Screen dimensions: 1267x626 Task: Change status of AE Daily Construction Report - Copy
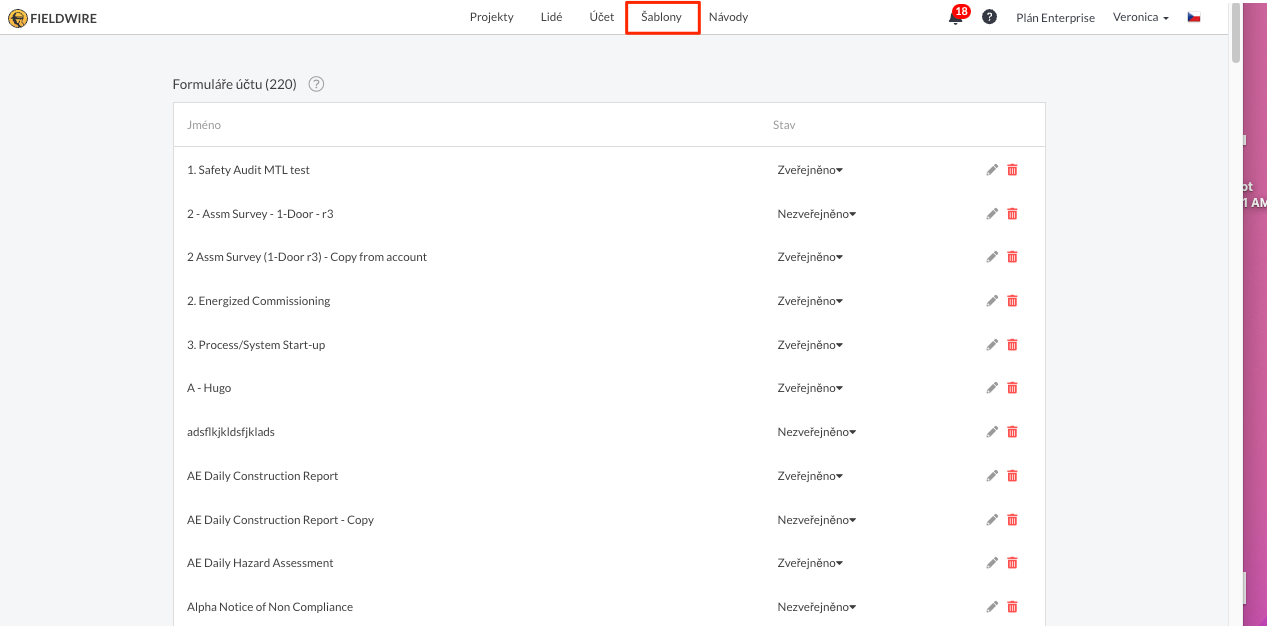pyautogui.click(x=816, y=520)
